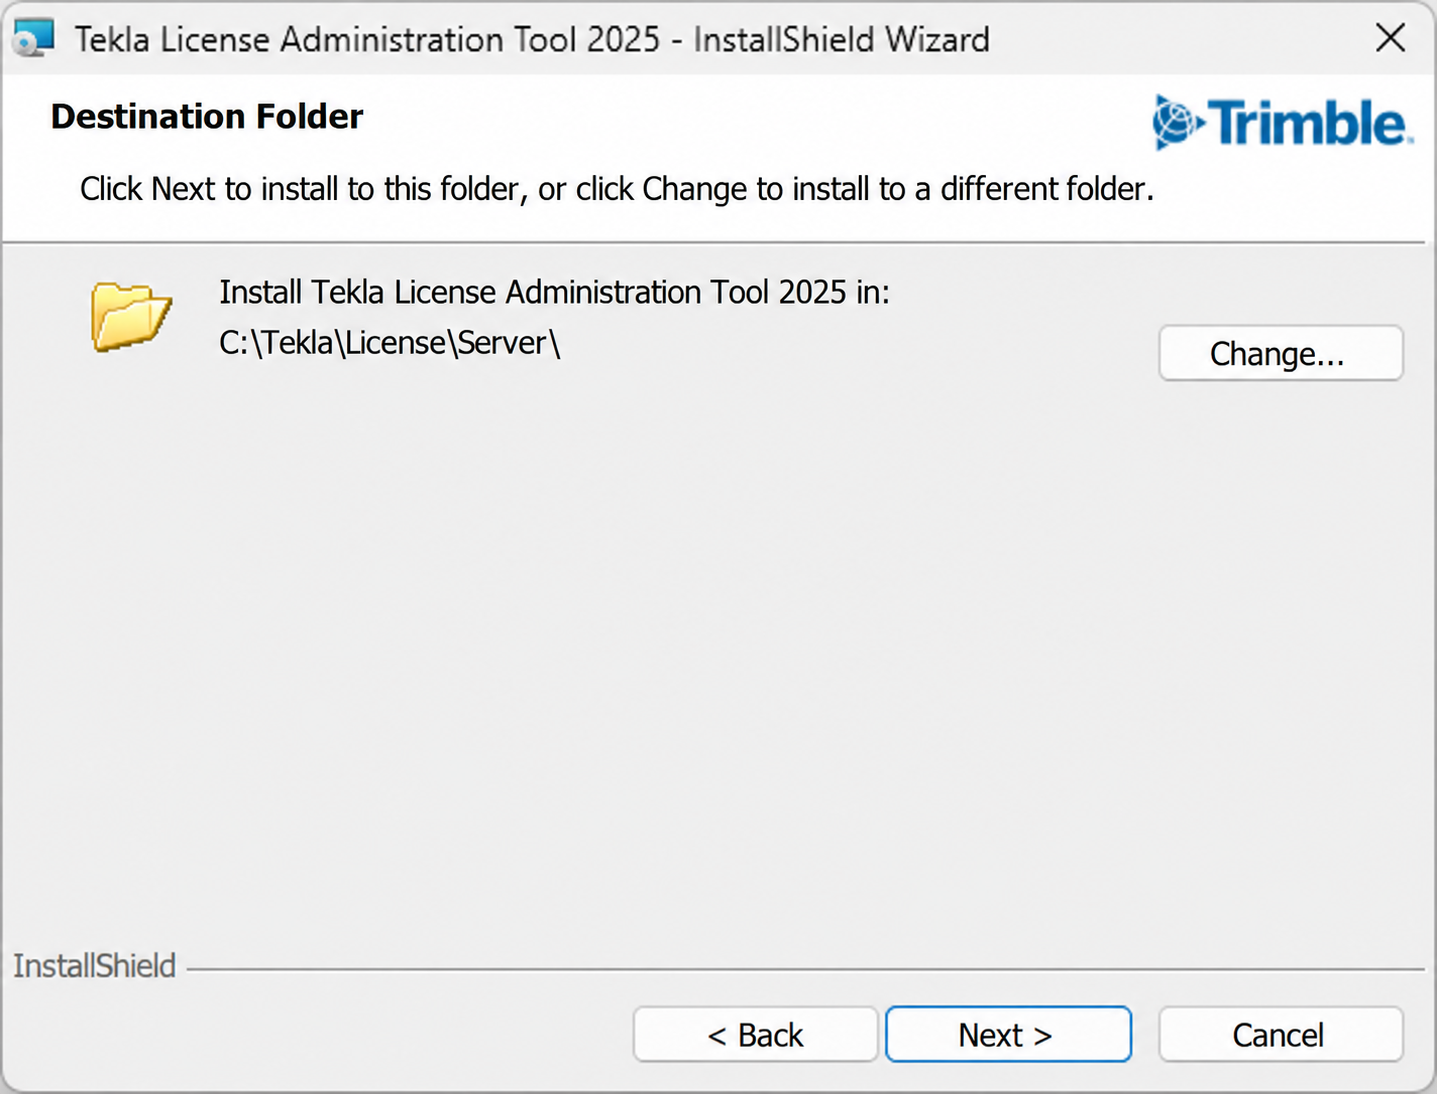
Task: Click the InstallShield label at the bottom
Action: click(94, 966)
